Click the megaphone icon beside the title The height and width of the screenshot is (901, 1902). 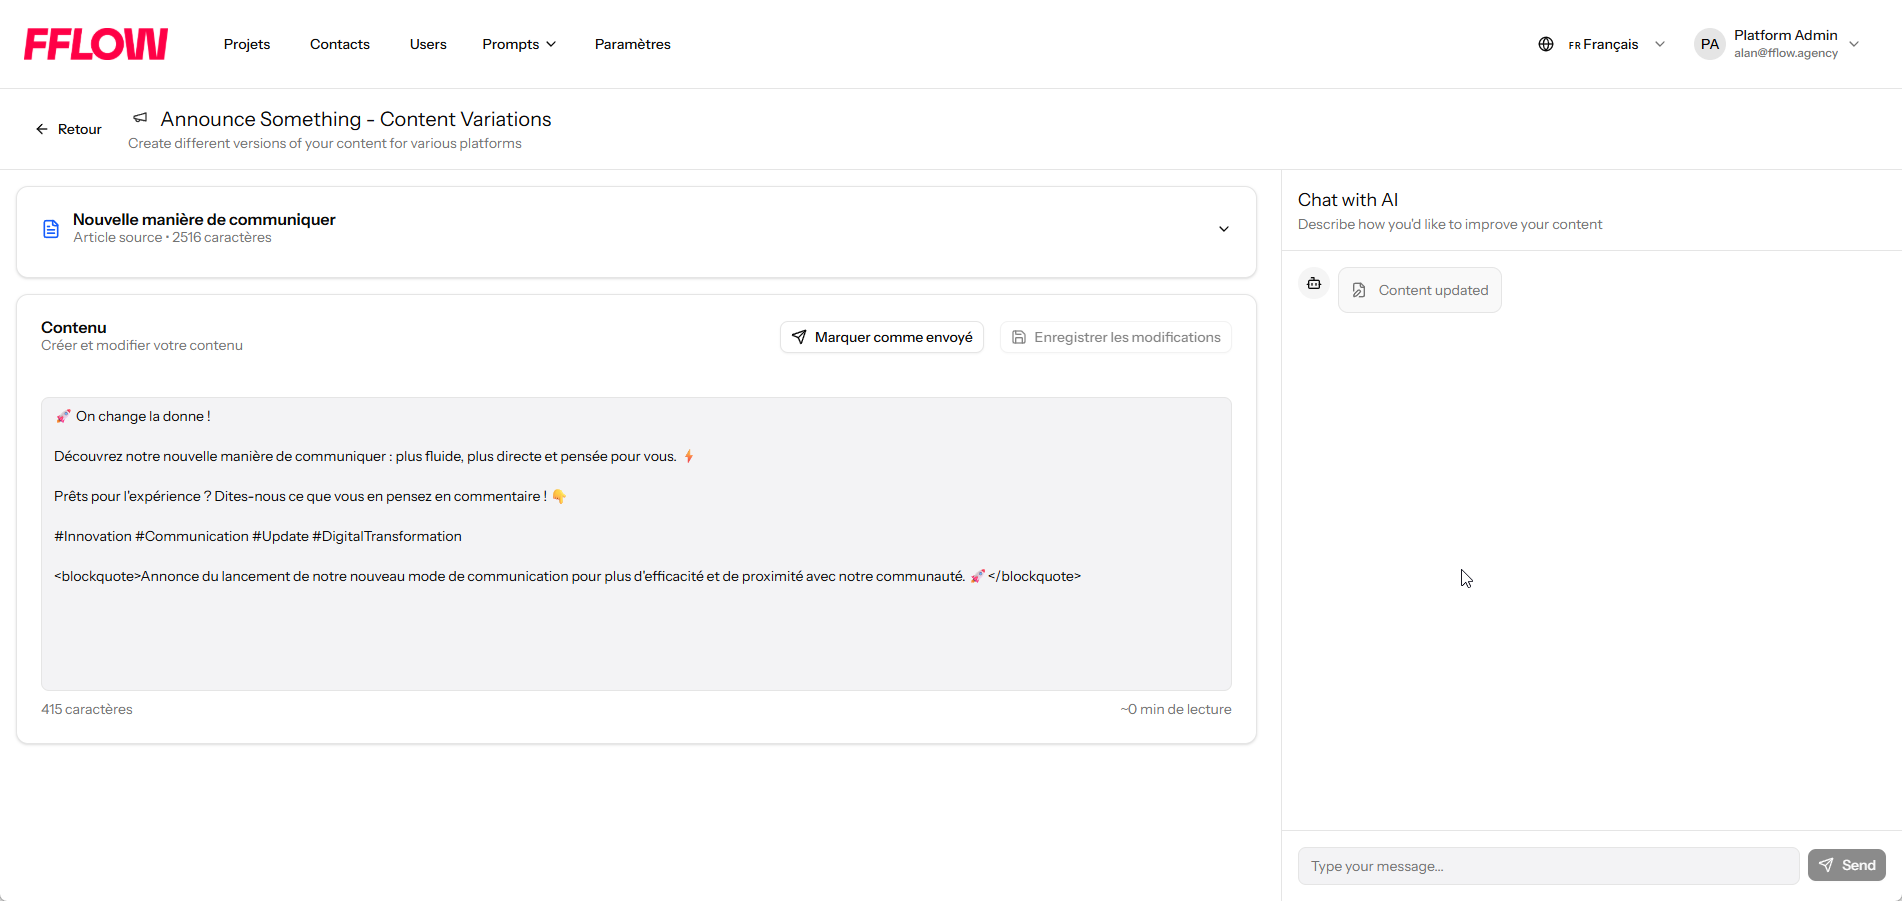141,118
